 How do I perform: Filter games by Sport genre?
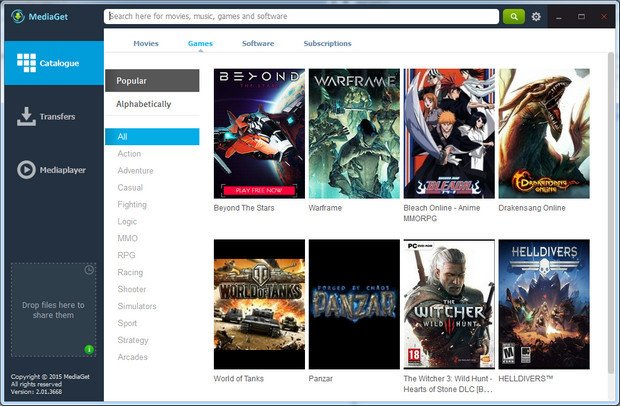click(127, 323)
